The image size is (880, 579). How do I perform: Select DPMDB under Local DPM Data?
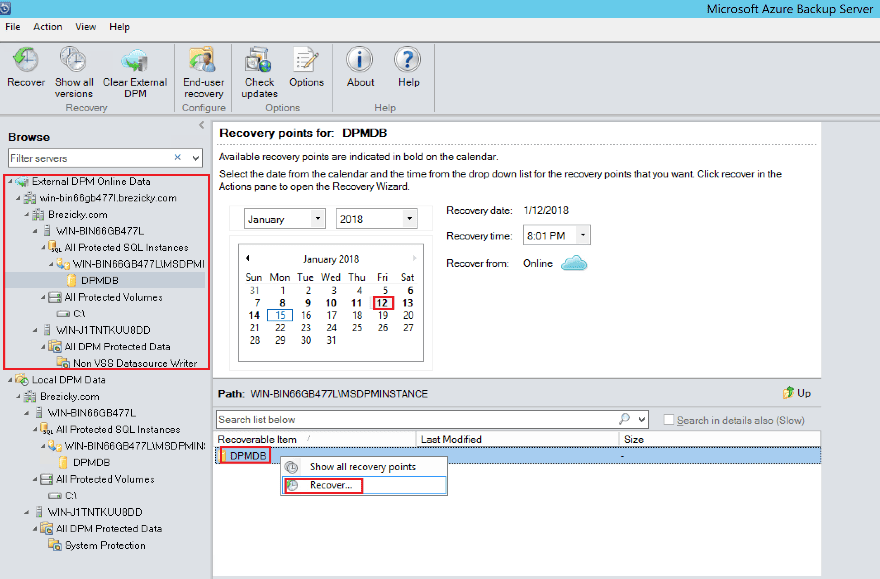point(91,462)
